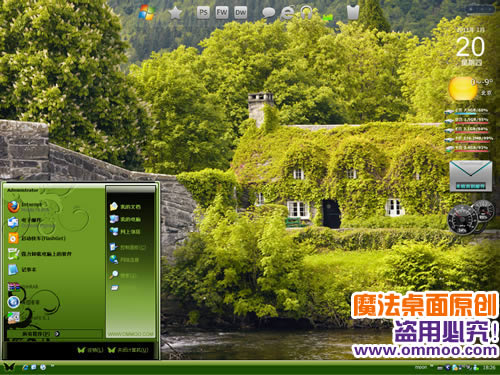Open the software uninstaller start menu item
This screenshot has width=500, height=375.
pos(39,254)
